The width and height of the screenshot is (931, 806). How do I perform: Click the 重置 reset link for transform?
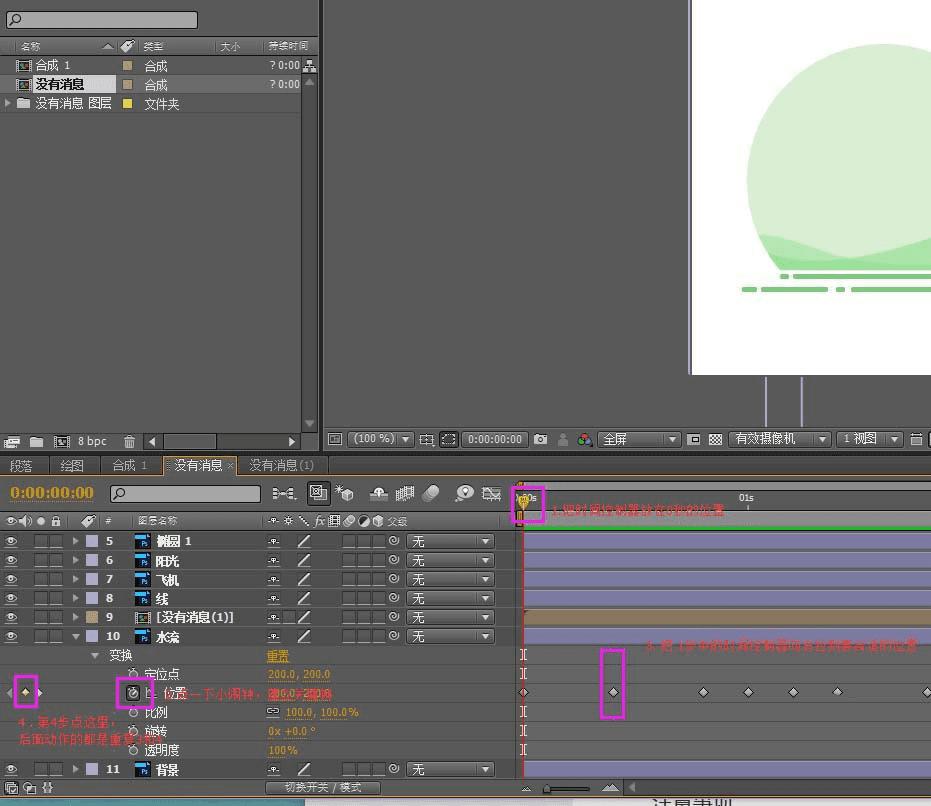coord(277,656)
